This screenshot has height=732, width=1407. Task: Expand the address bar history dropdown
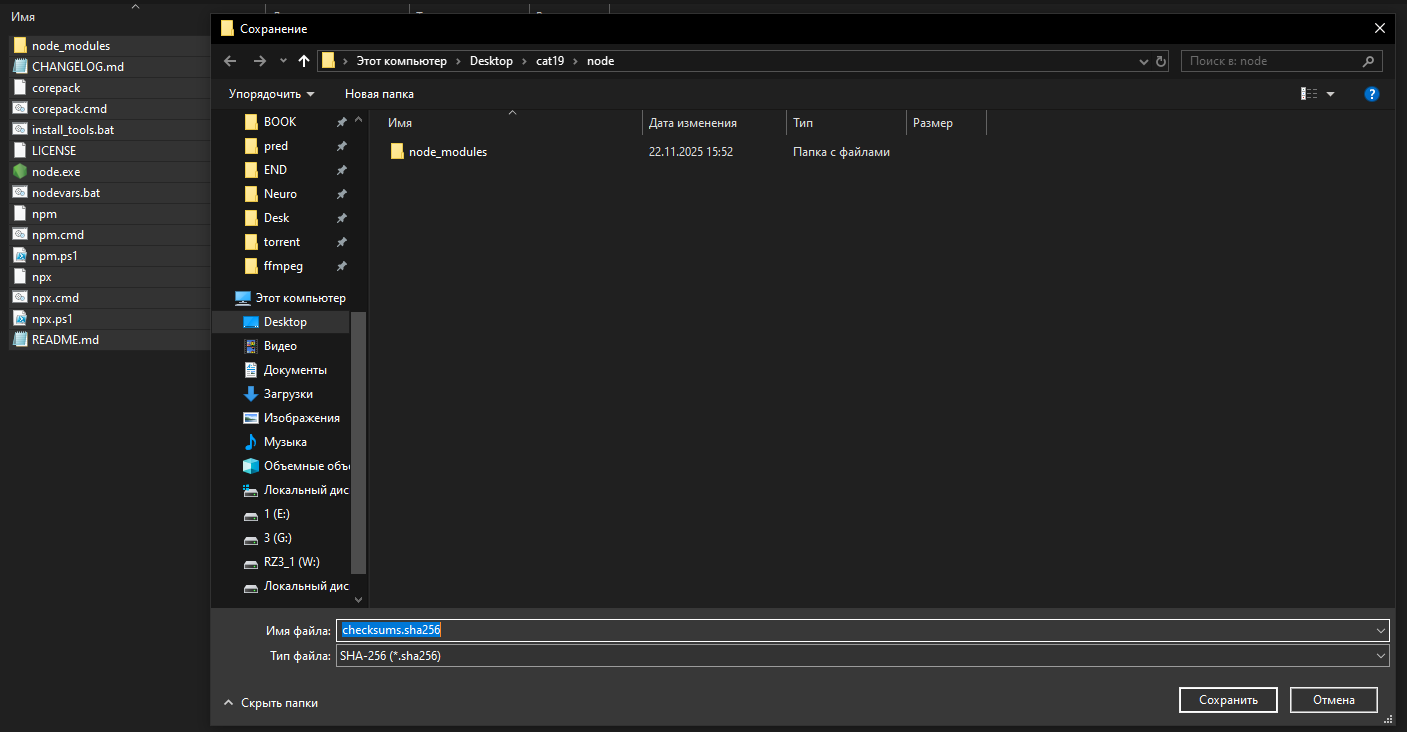1145,61
